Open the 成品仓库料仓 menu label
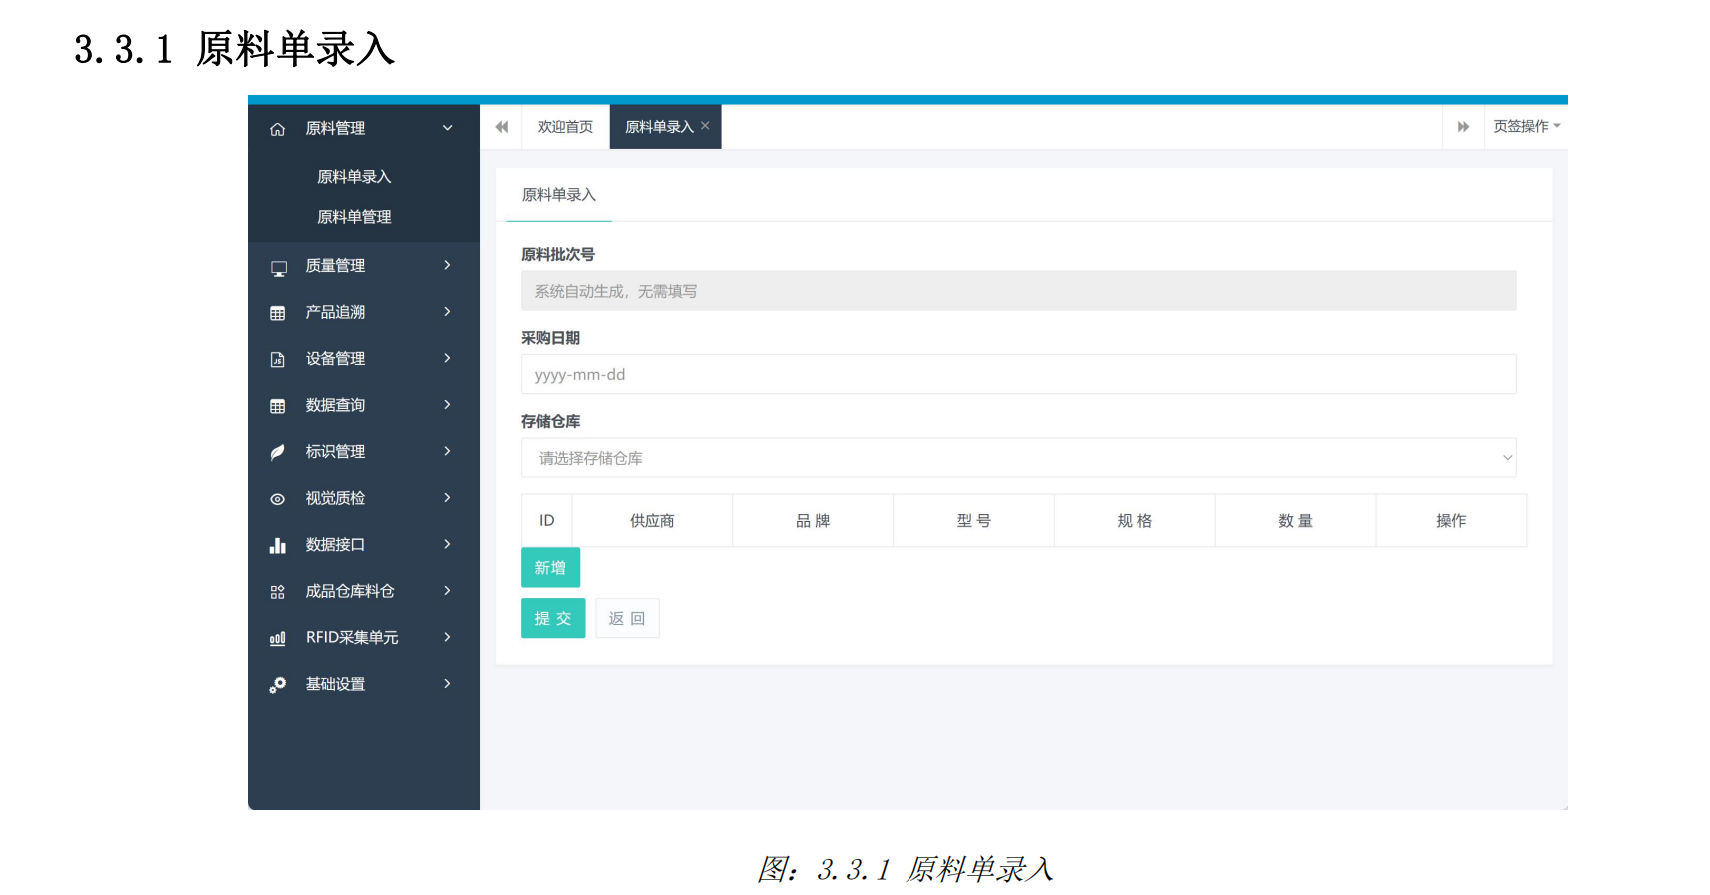The image size is (1710, 895). (350, 591)
